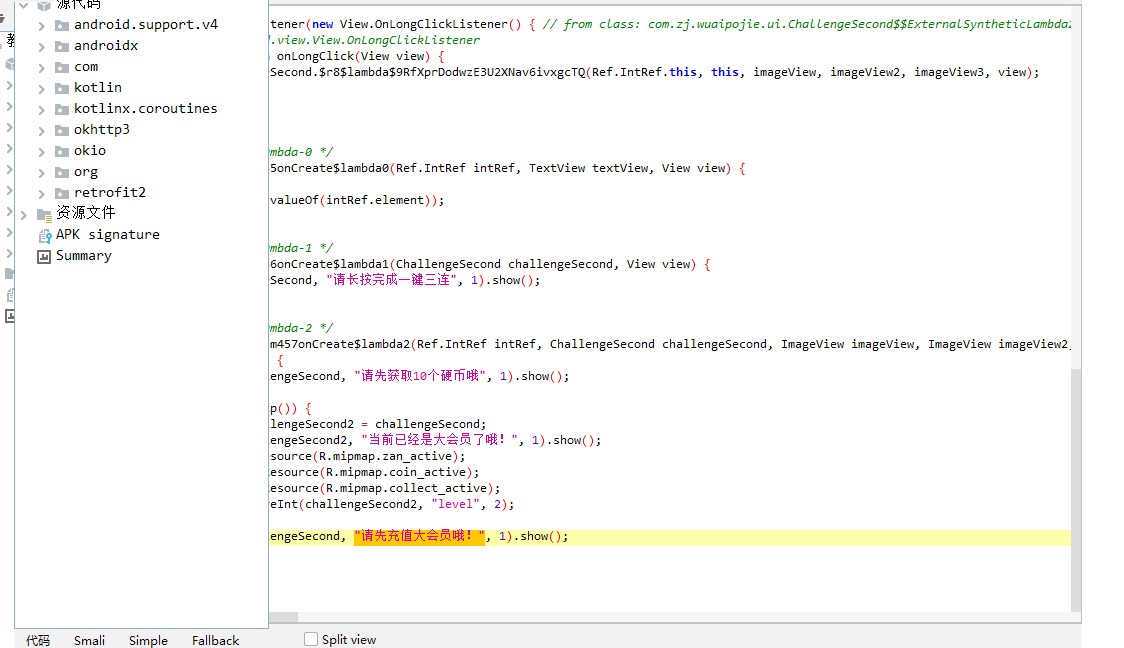The image size is (1124, 648).
Task: Click the okio package folder icon
Action: [x=62, y=151]
